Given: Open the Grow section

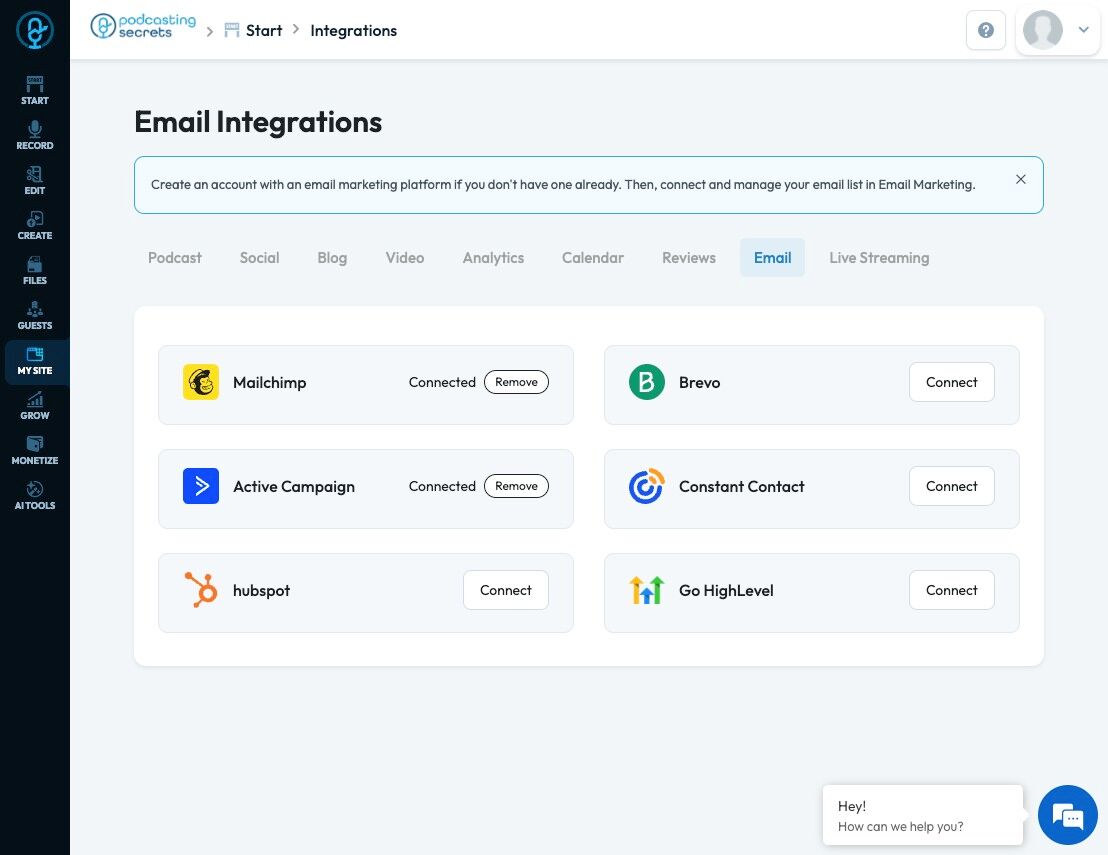Looking at the screenshot, I should [x=35, y=406].
